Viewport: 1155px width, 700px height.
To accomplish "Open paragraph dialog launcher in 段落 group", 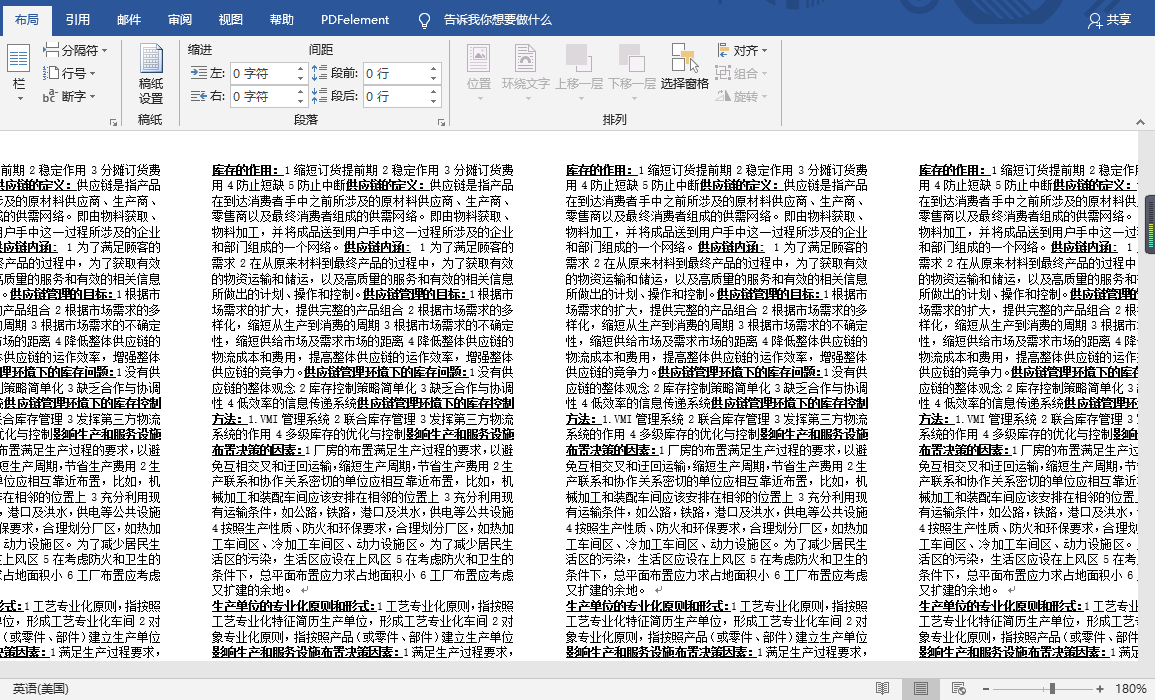I will pos(441,122).
